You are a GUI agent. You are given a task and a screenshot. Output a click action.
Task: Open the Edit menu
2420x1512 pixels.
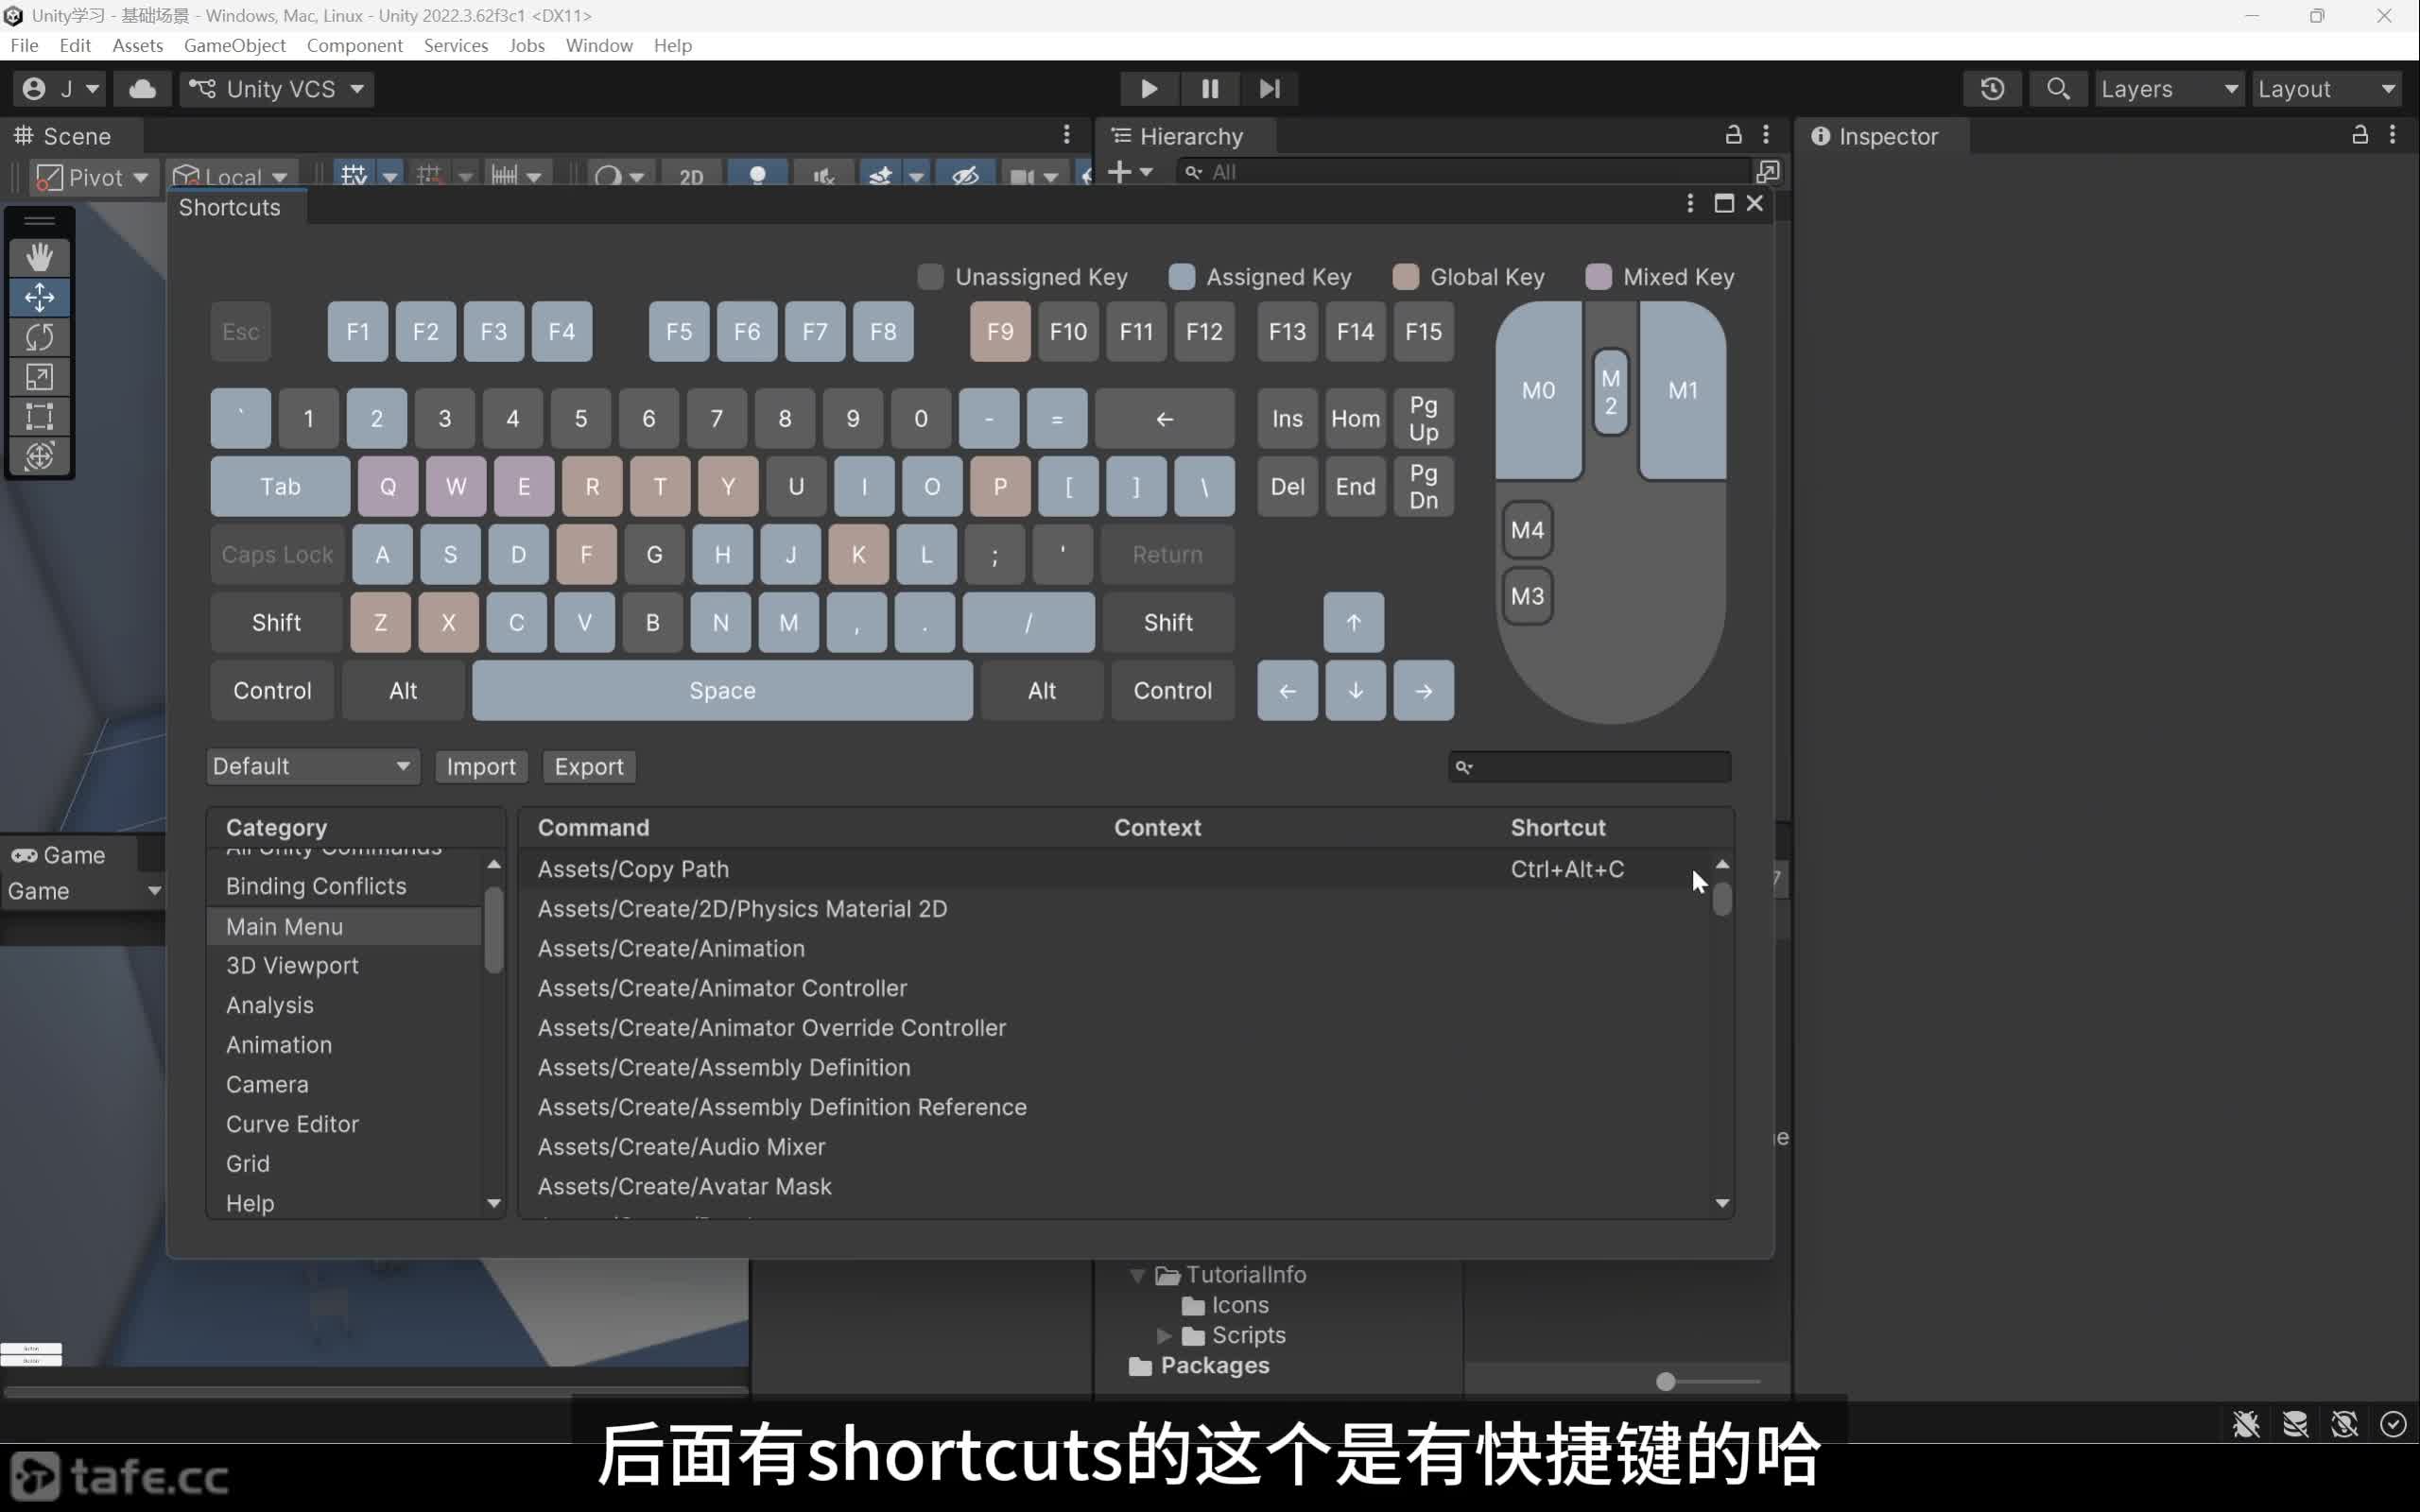[x=75, y=46]
